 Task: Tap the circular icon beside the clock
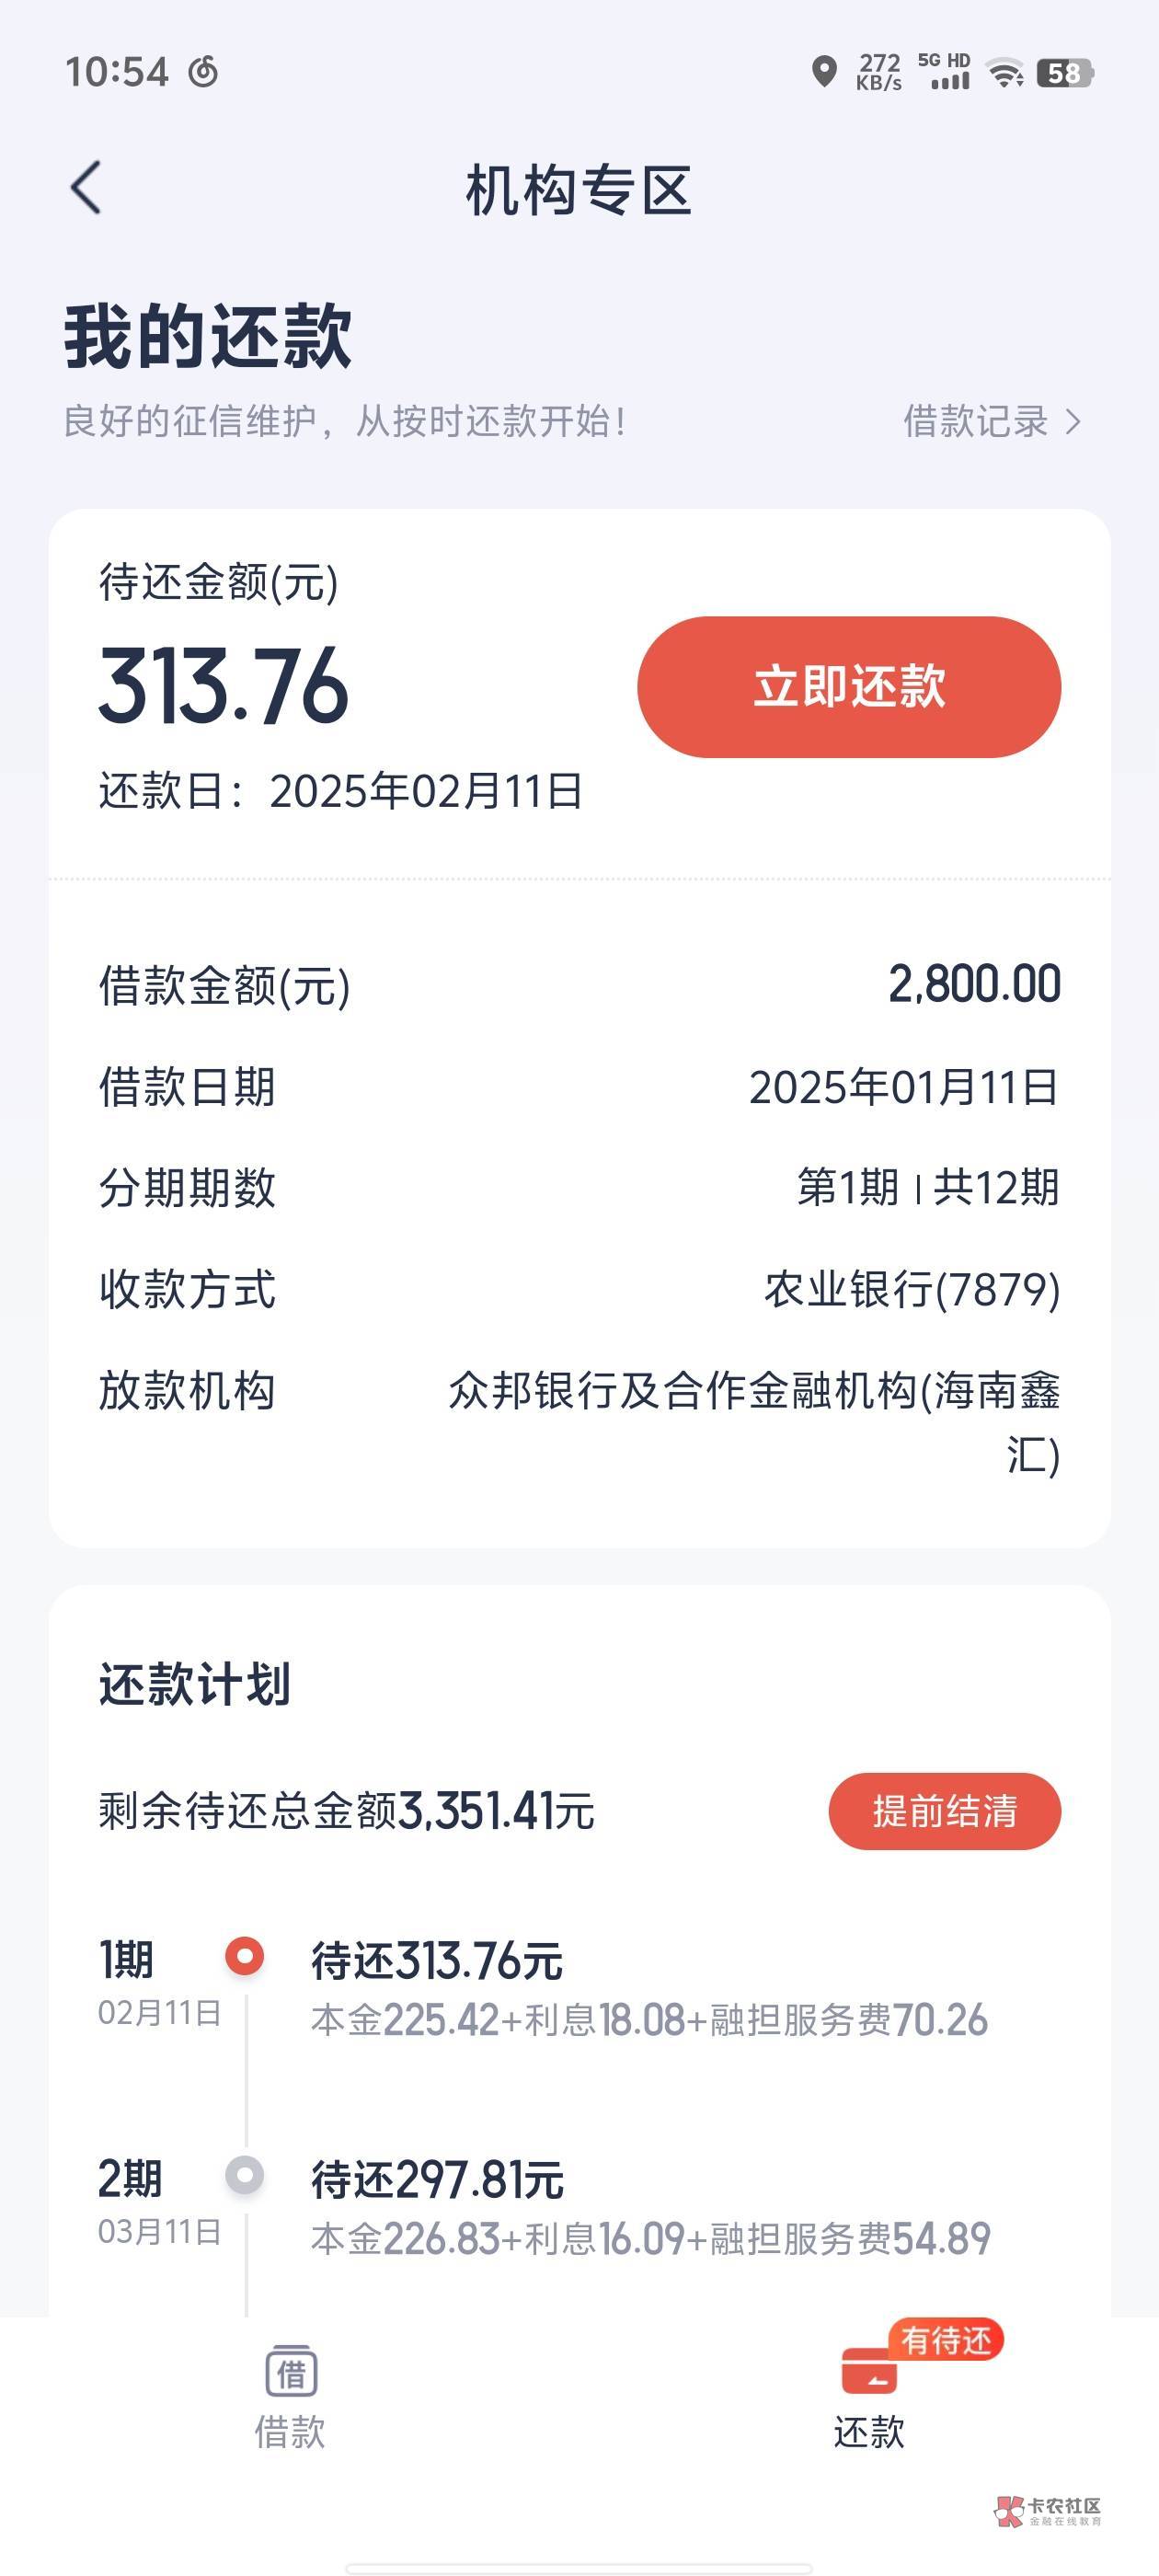(x=203, y=72)
